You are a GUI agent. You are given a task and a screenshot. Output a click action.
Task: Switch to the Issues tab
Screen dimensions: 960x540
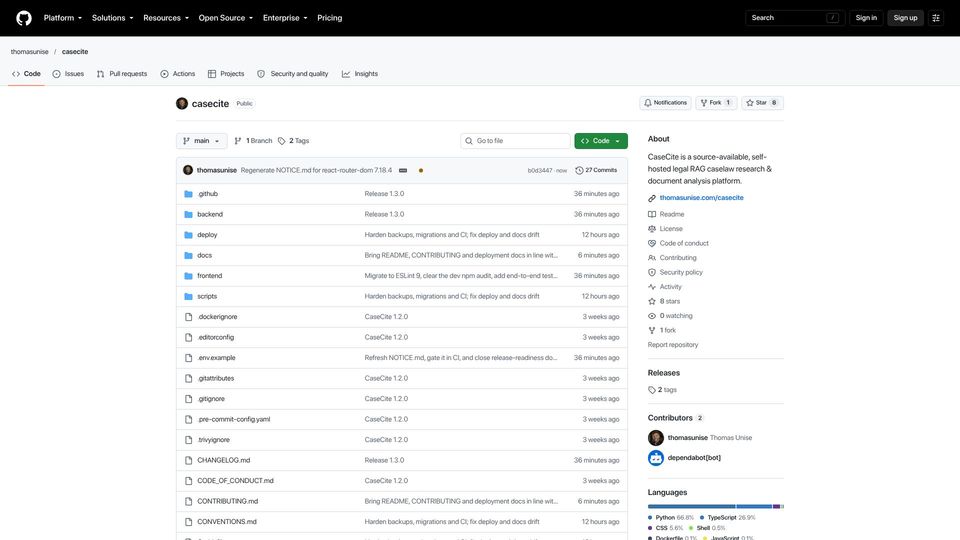click(x=68, y=73)
